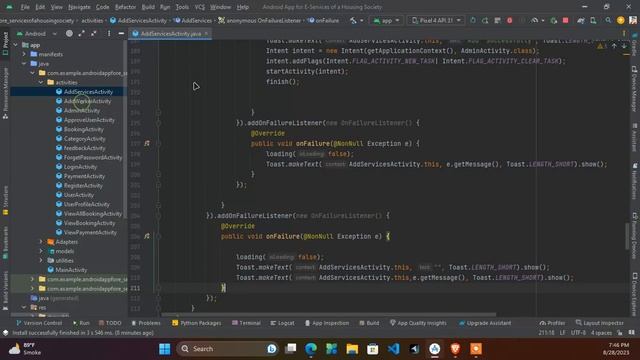Close the AddServicesActivity.java tab
This screenshot has width=640, height=360.
tap(207, 33)
